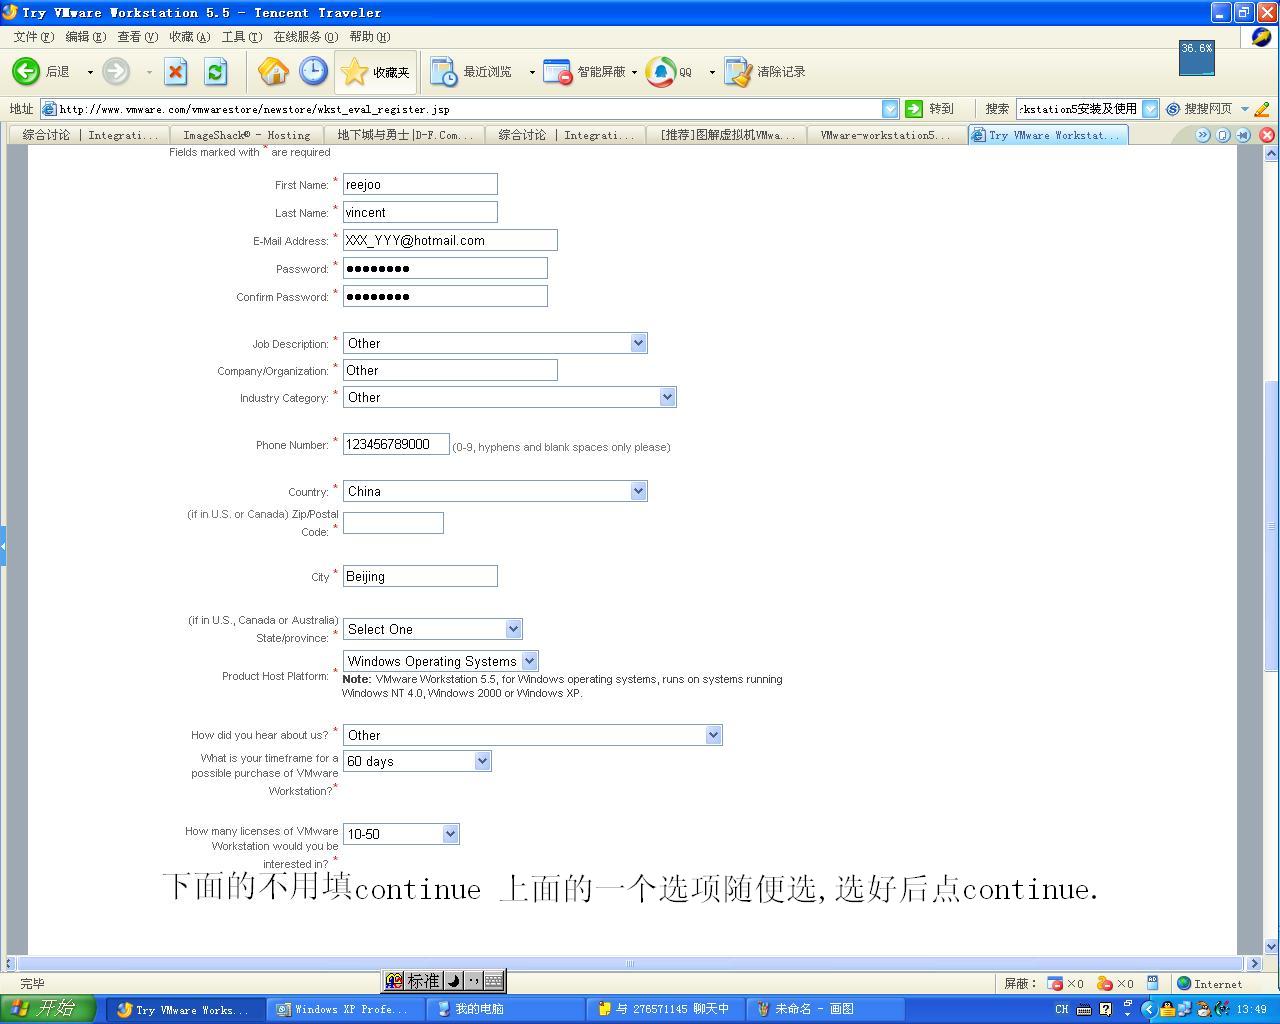Click the 转到 go button
Screen dimensions: 1280x1024
[x=929, y=109]
